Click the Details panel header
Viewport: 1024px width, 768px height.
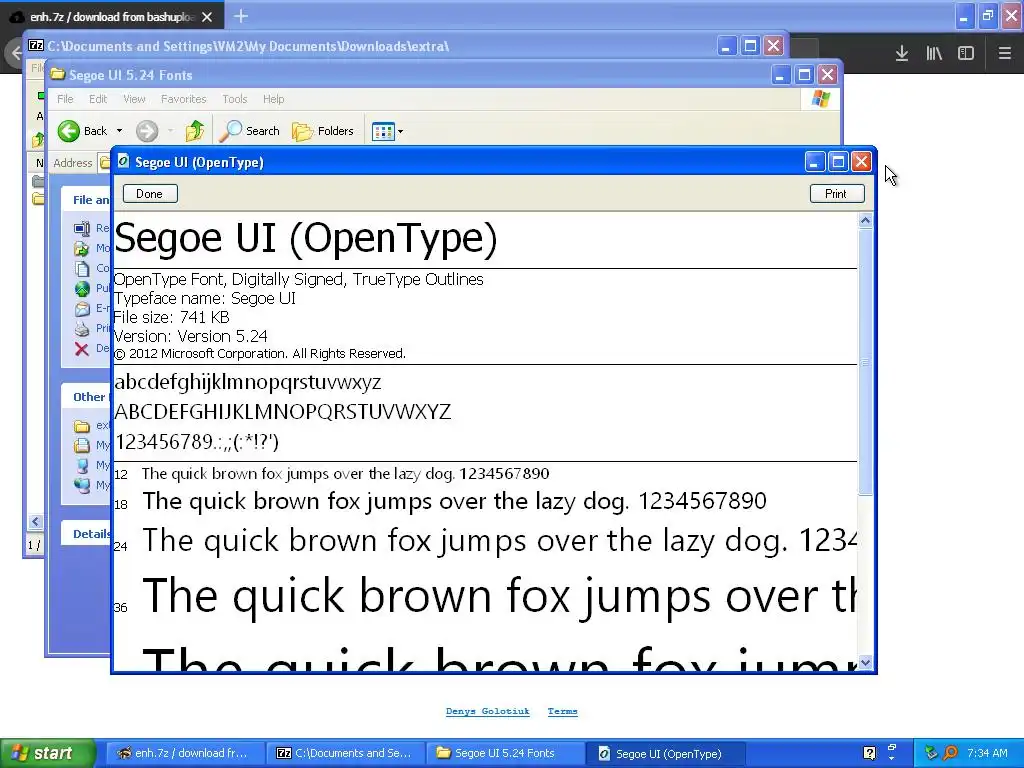[86, 534]
